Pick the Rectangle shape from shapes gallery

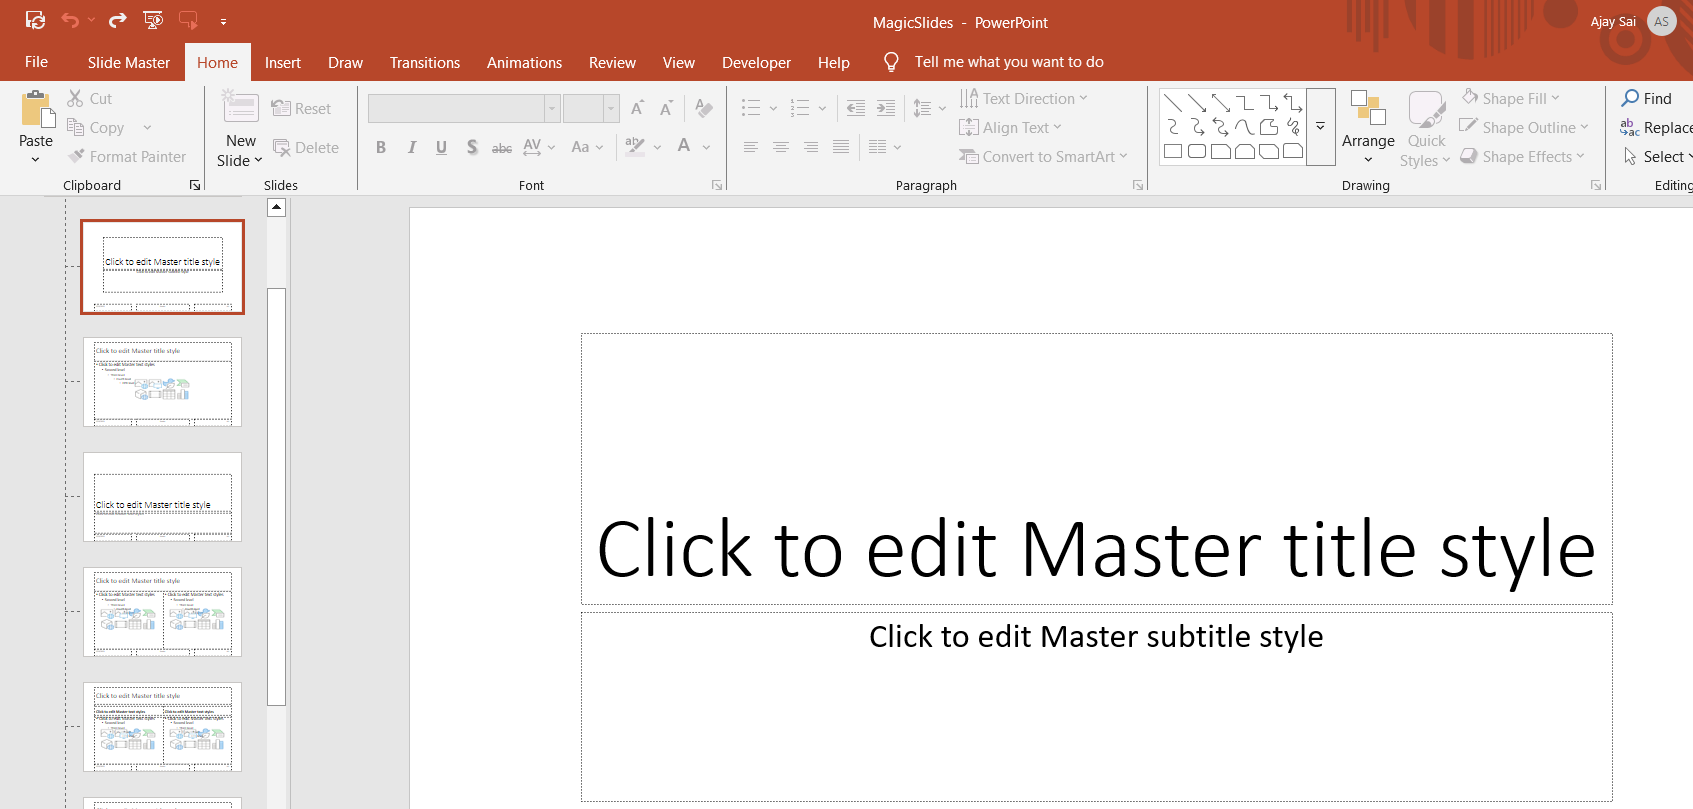pos(1173,152)
